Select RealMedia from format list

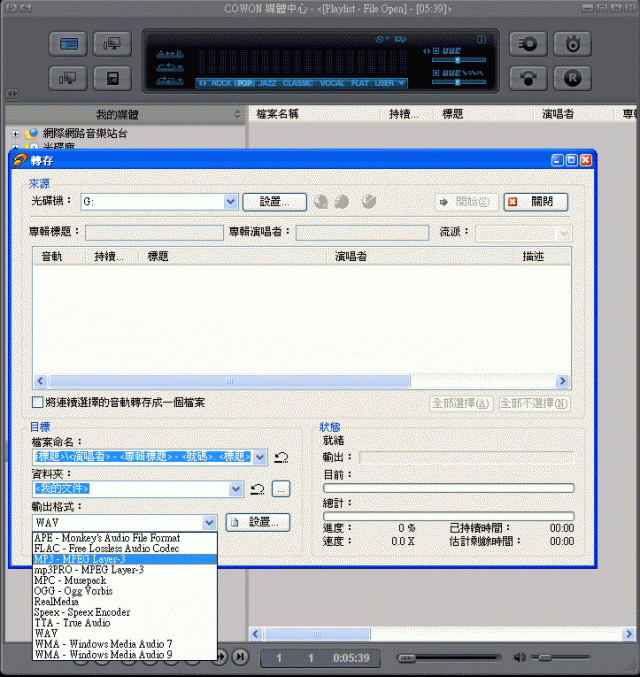click(125, 601)
